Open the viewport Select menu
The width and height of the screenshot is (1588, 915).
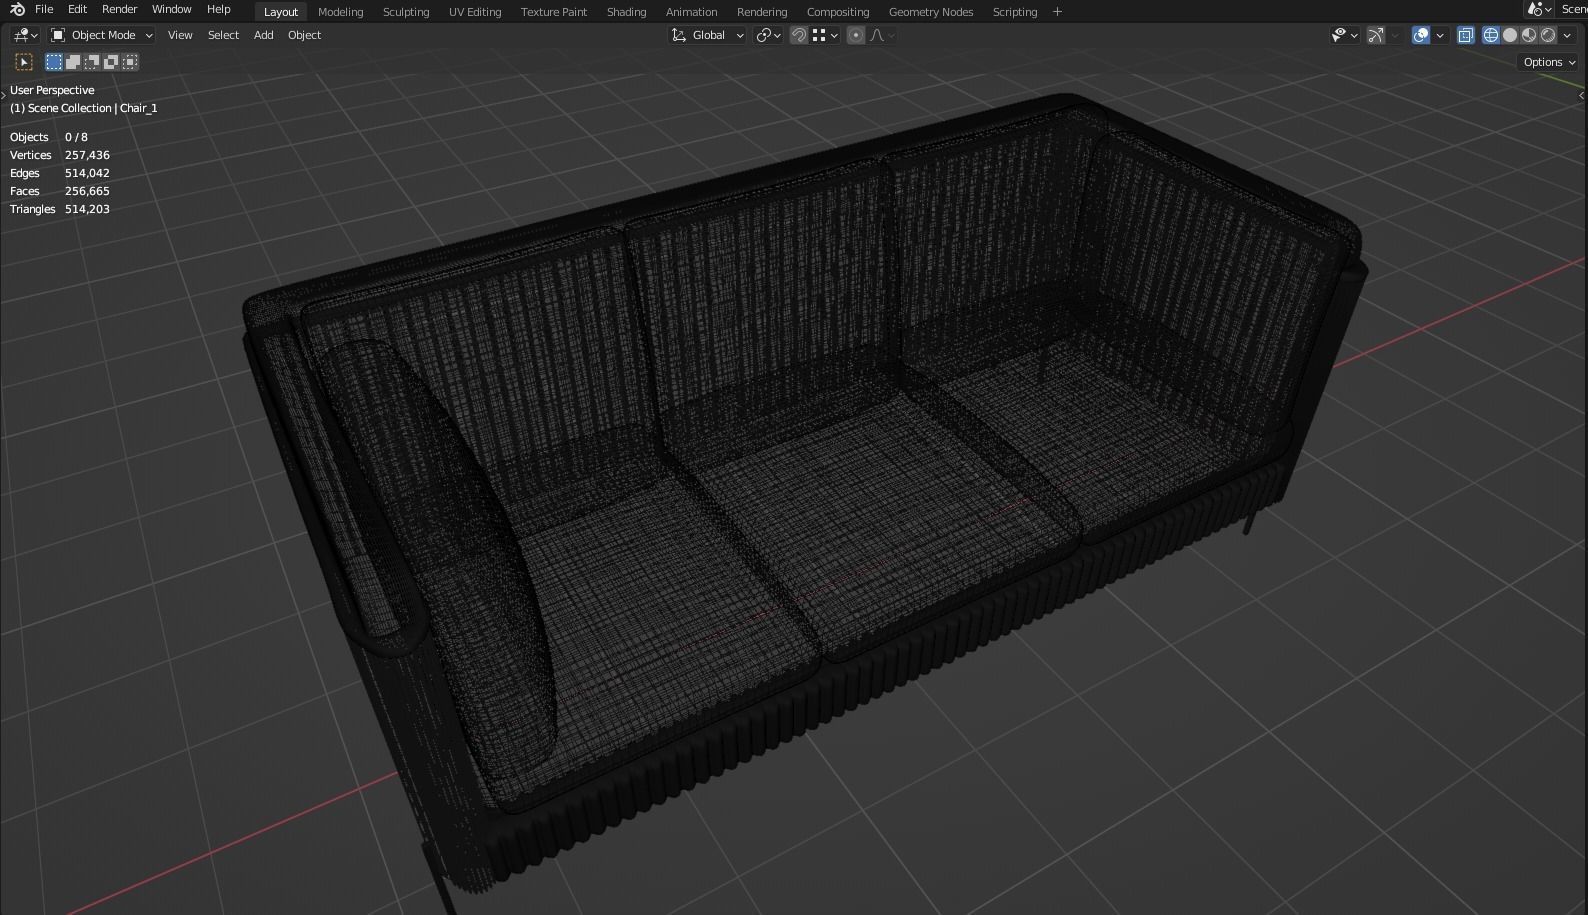[x=223, y=35]
